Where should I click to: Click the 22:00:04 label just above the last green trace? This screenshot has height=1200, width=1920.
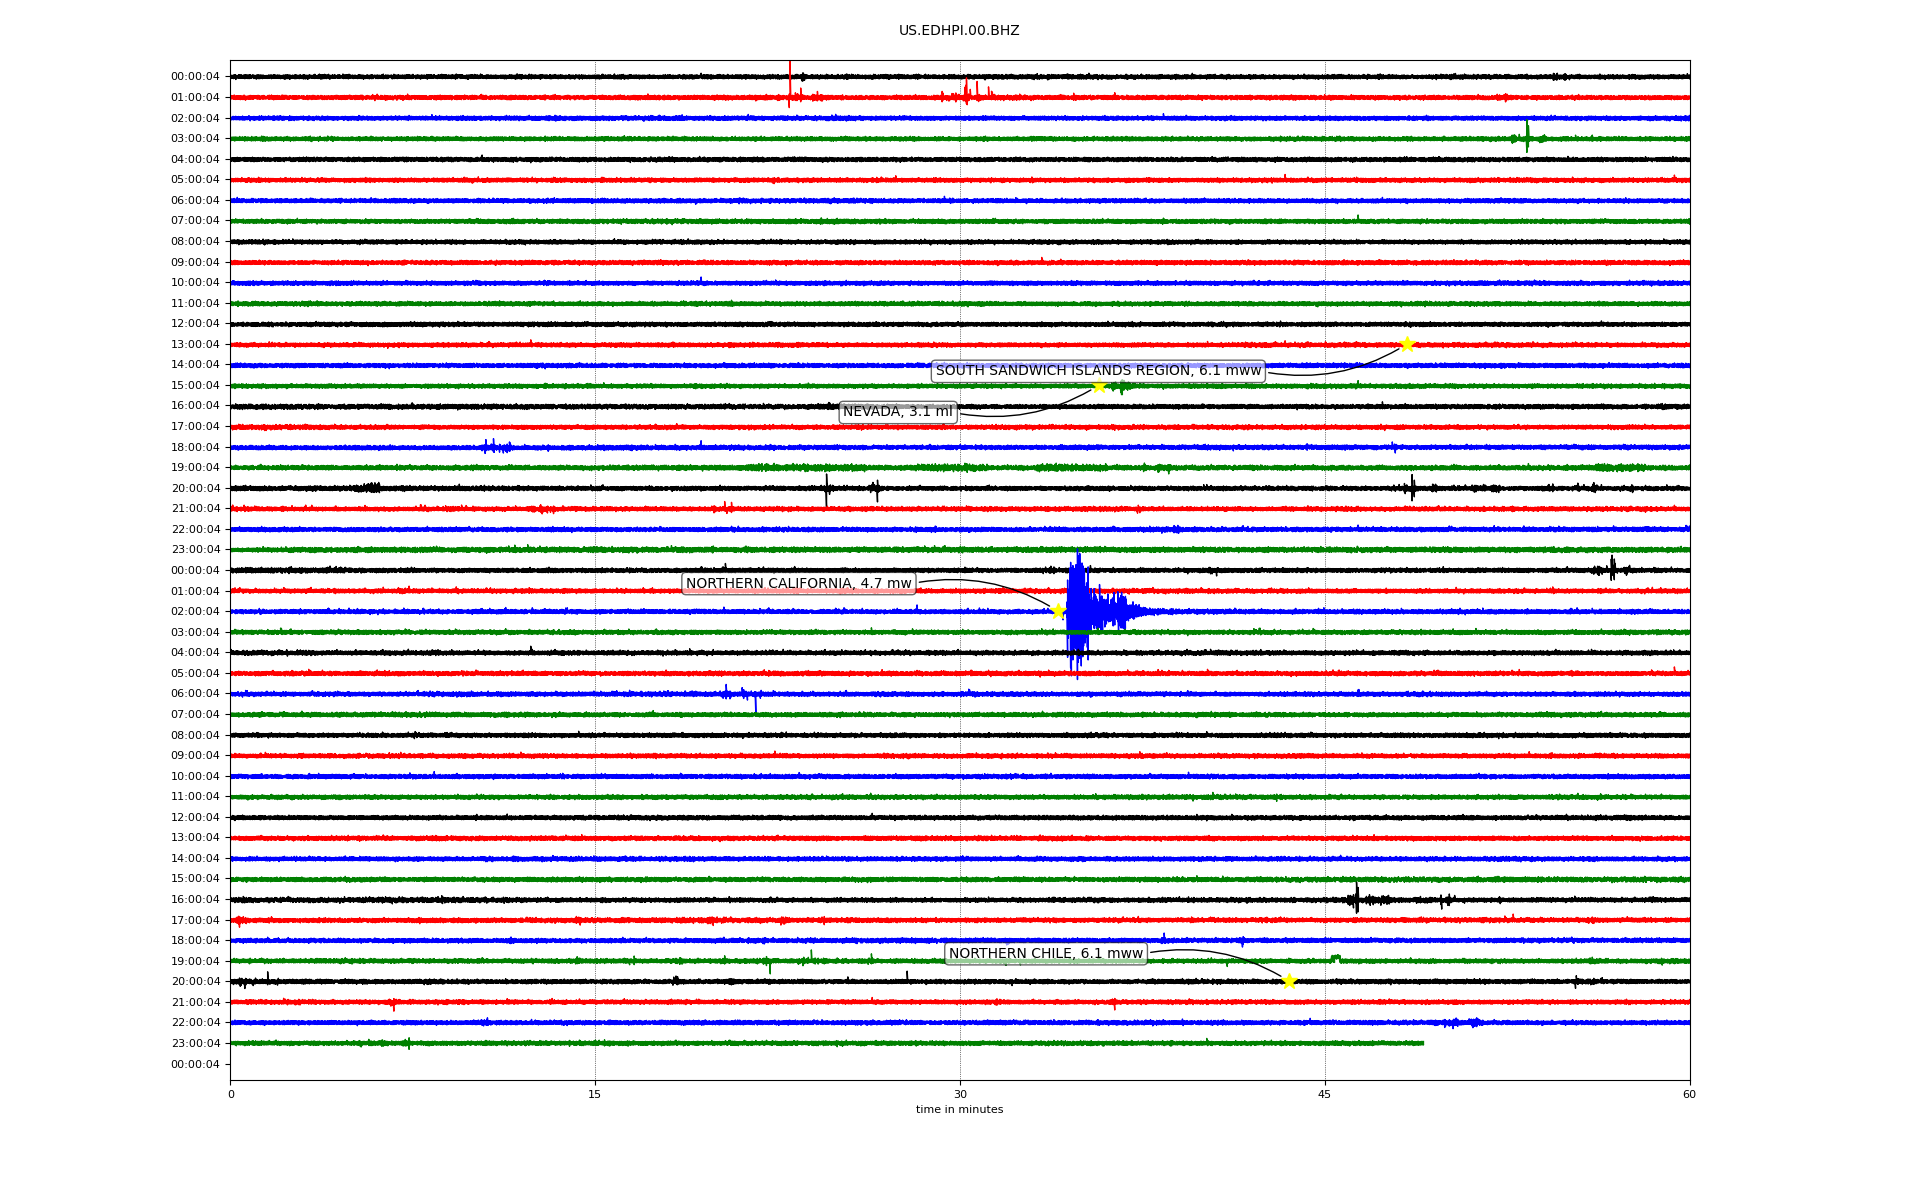(195, 1023)
